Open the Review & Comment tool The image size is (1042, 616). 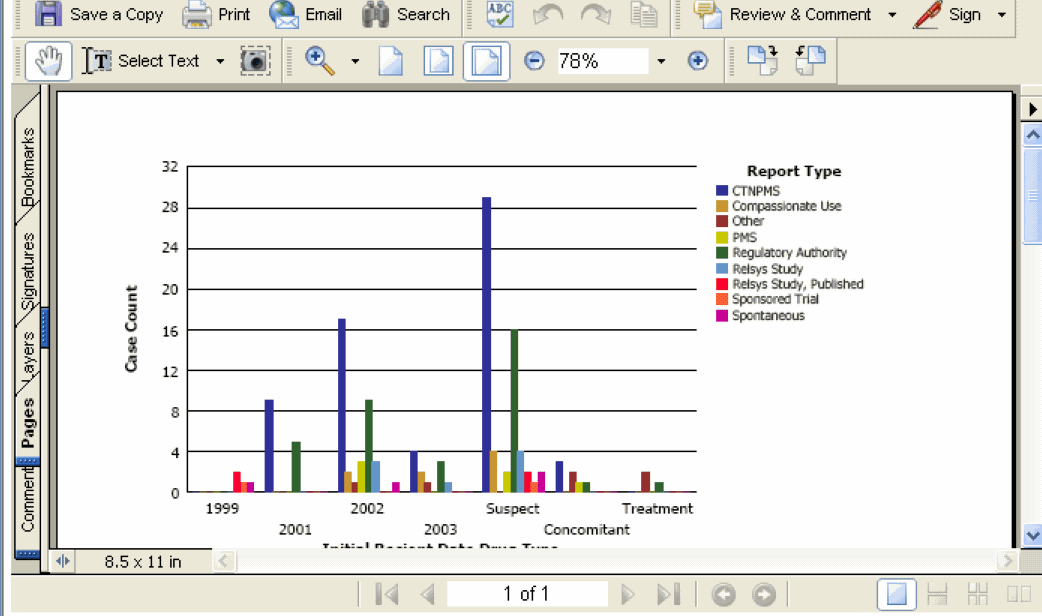[782, 14]
